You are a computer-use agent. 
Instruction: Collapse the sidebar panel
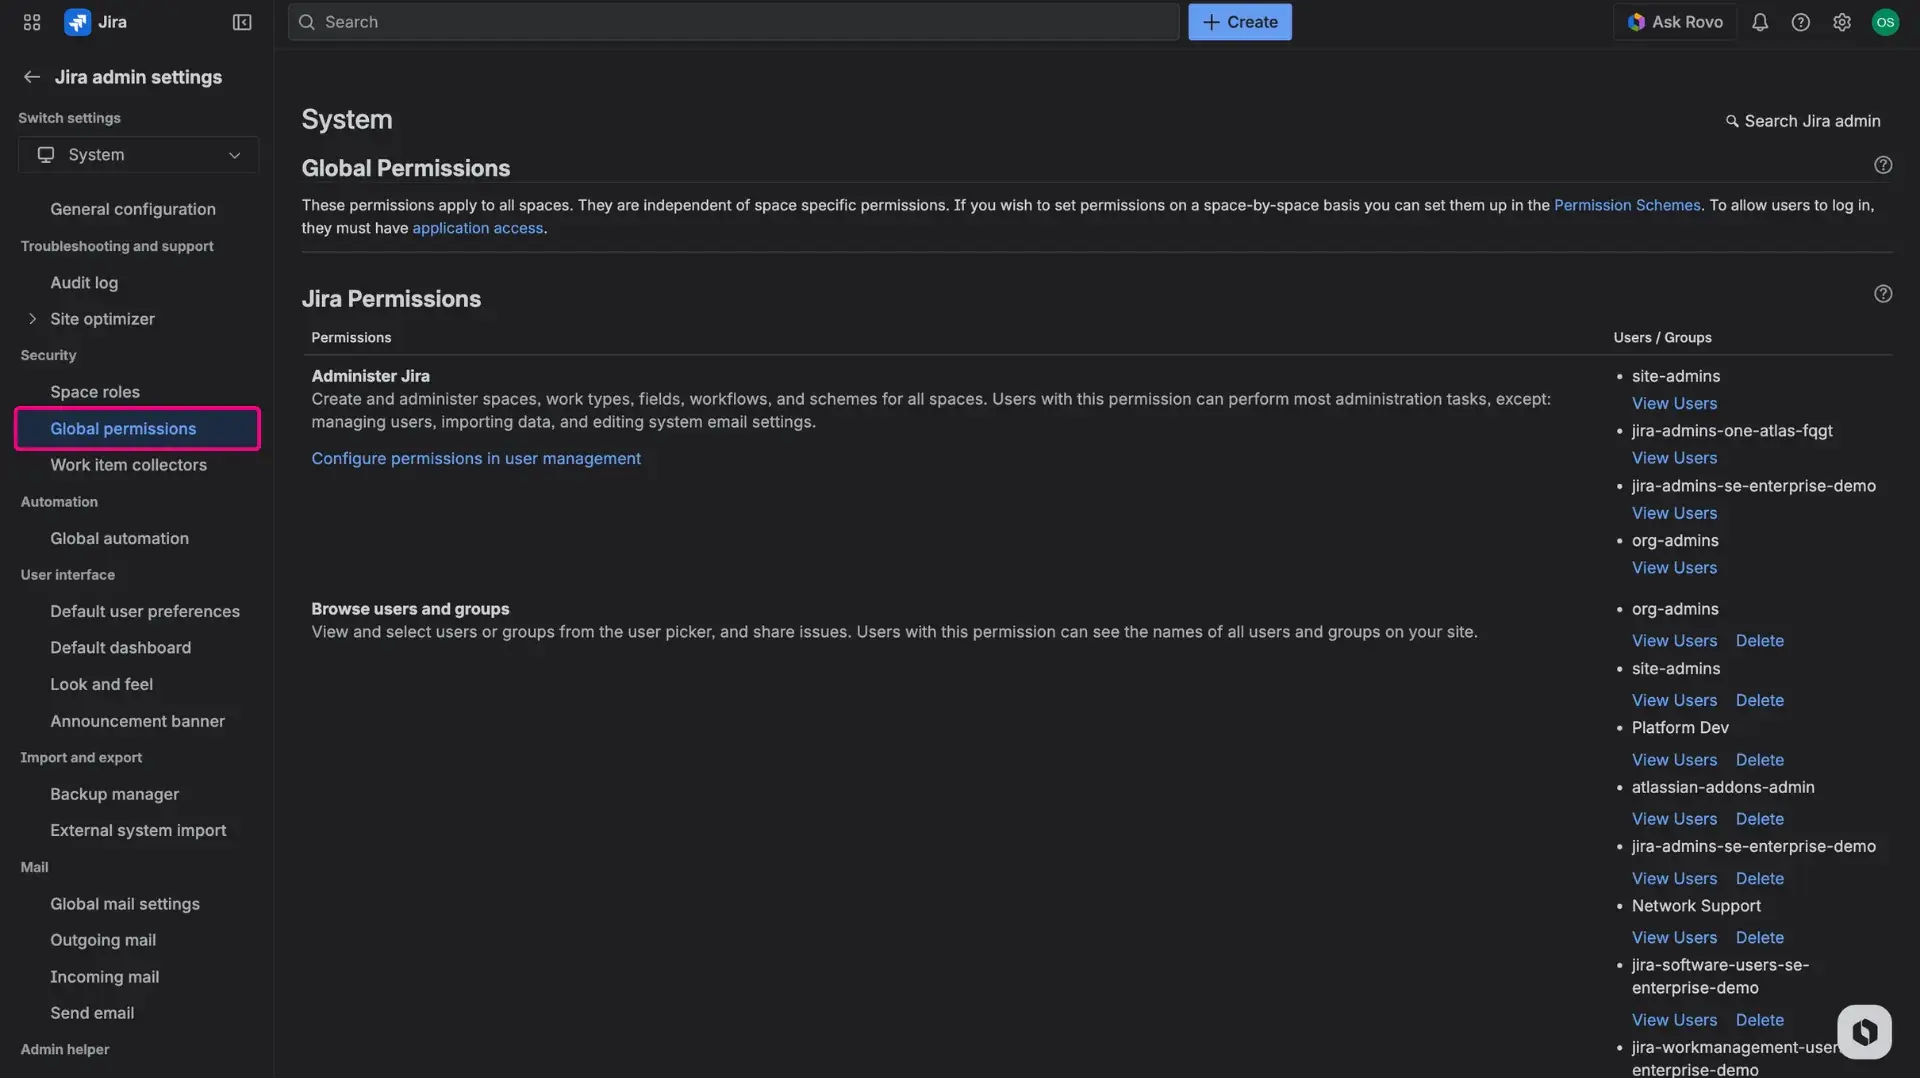(x=241, y=21)
